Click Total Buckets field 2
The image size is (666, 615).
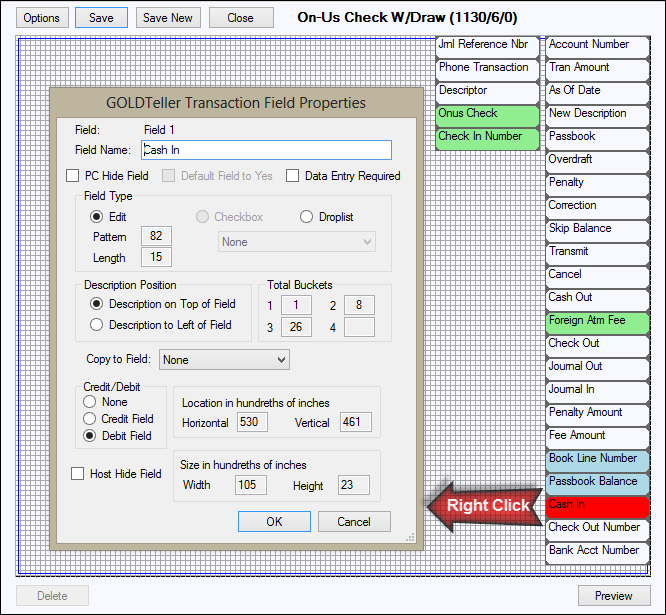point(359,305)
